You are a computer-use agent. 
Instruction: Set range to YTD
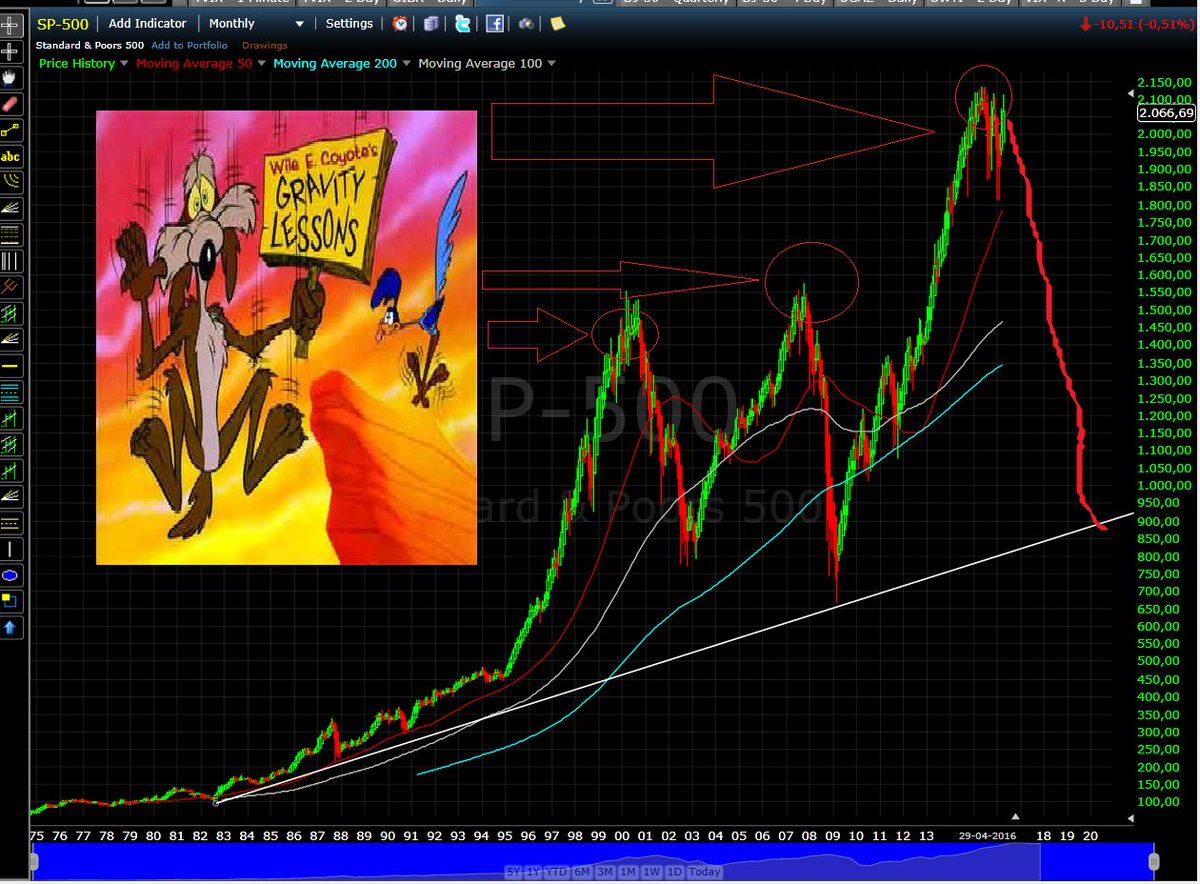(557, 872)
